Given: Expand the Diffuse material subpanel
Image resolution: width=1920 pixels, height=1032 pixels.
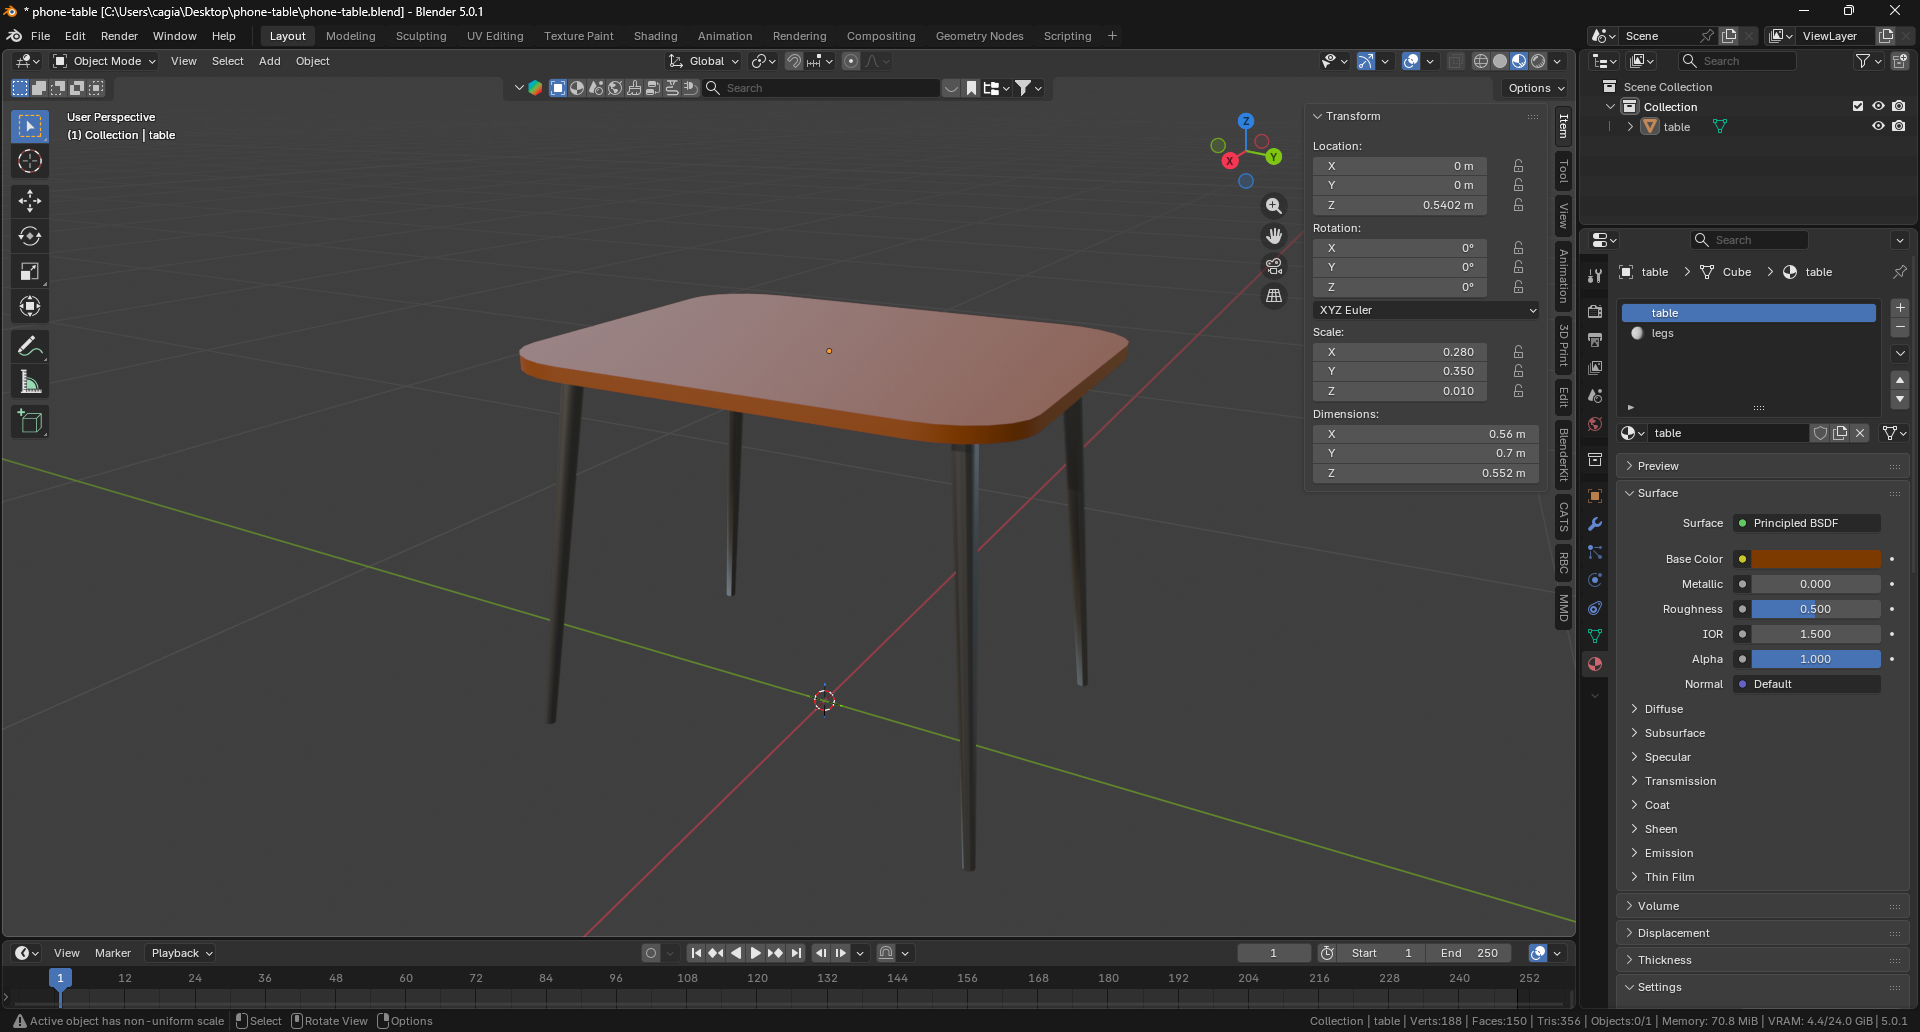Looking at the screenshot, I should pyautogui.click(x=1663, y=709).
